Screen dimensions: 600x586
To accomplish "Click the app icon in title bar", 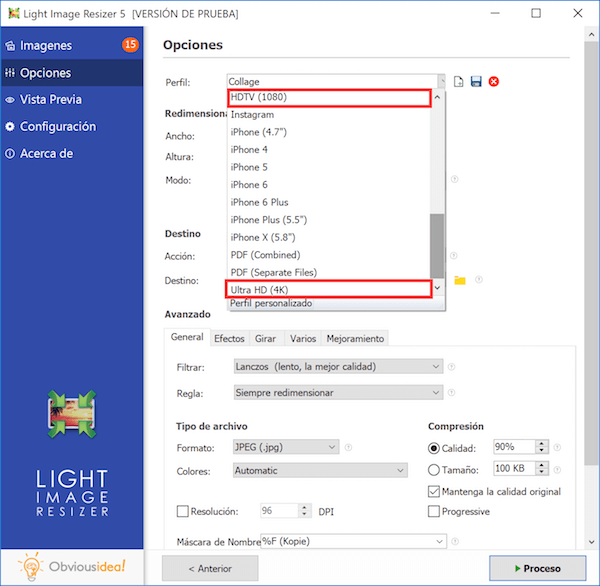I will coord(14,13).
